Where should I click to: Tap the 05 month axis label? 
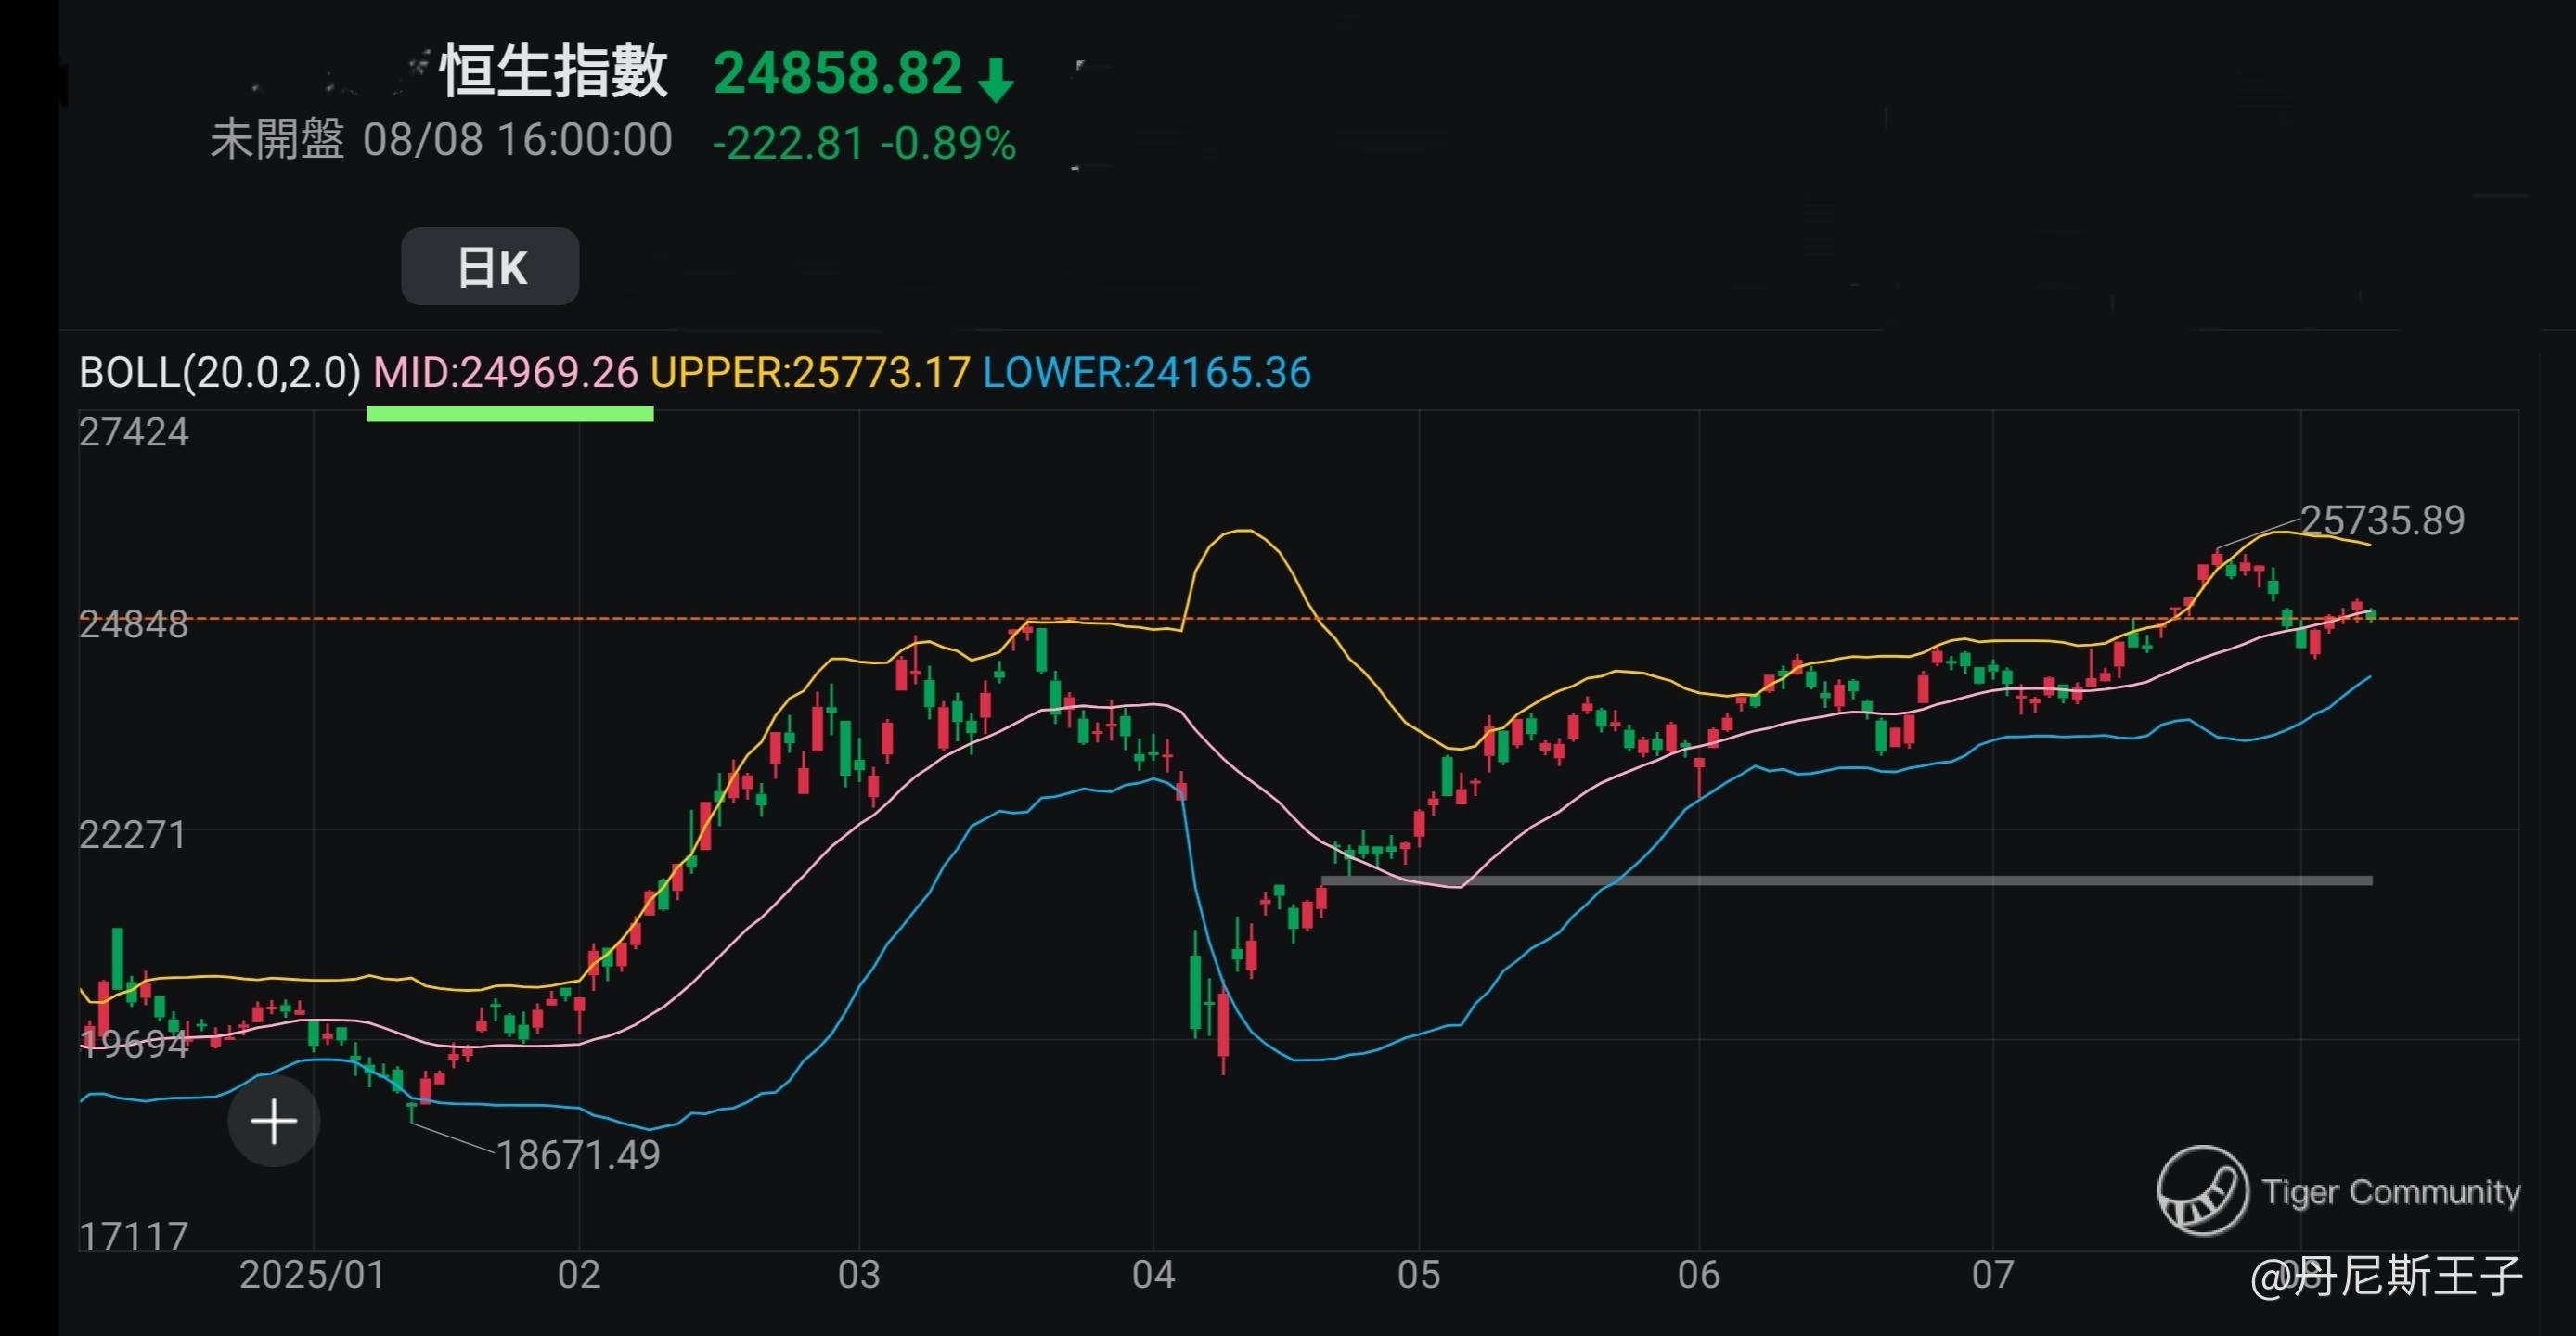1419,1274
